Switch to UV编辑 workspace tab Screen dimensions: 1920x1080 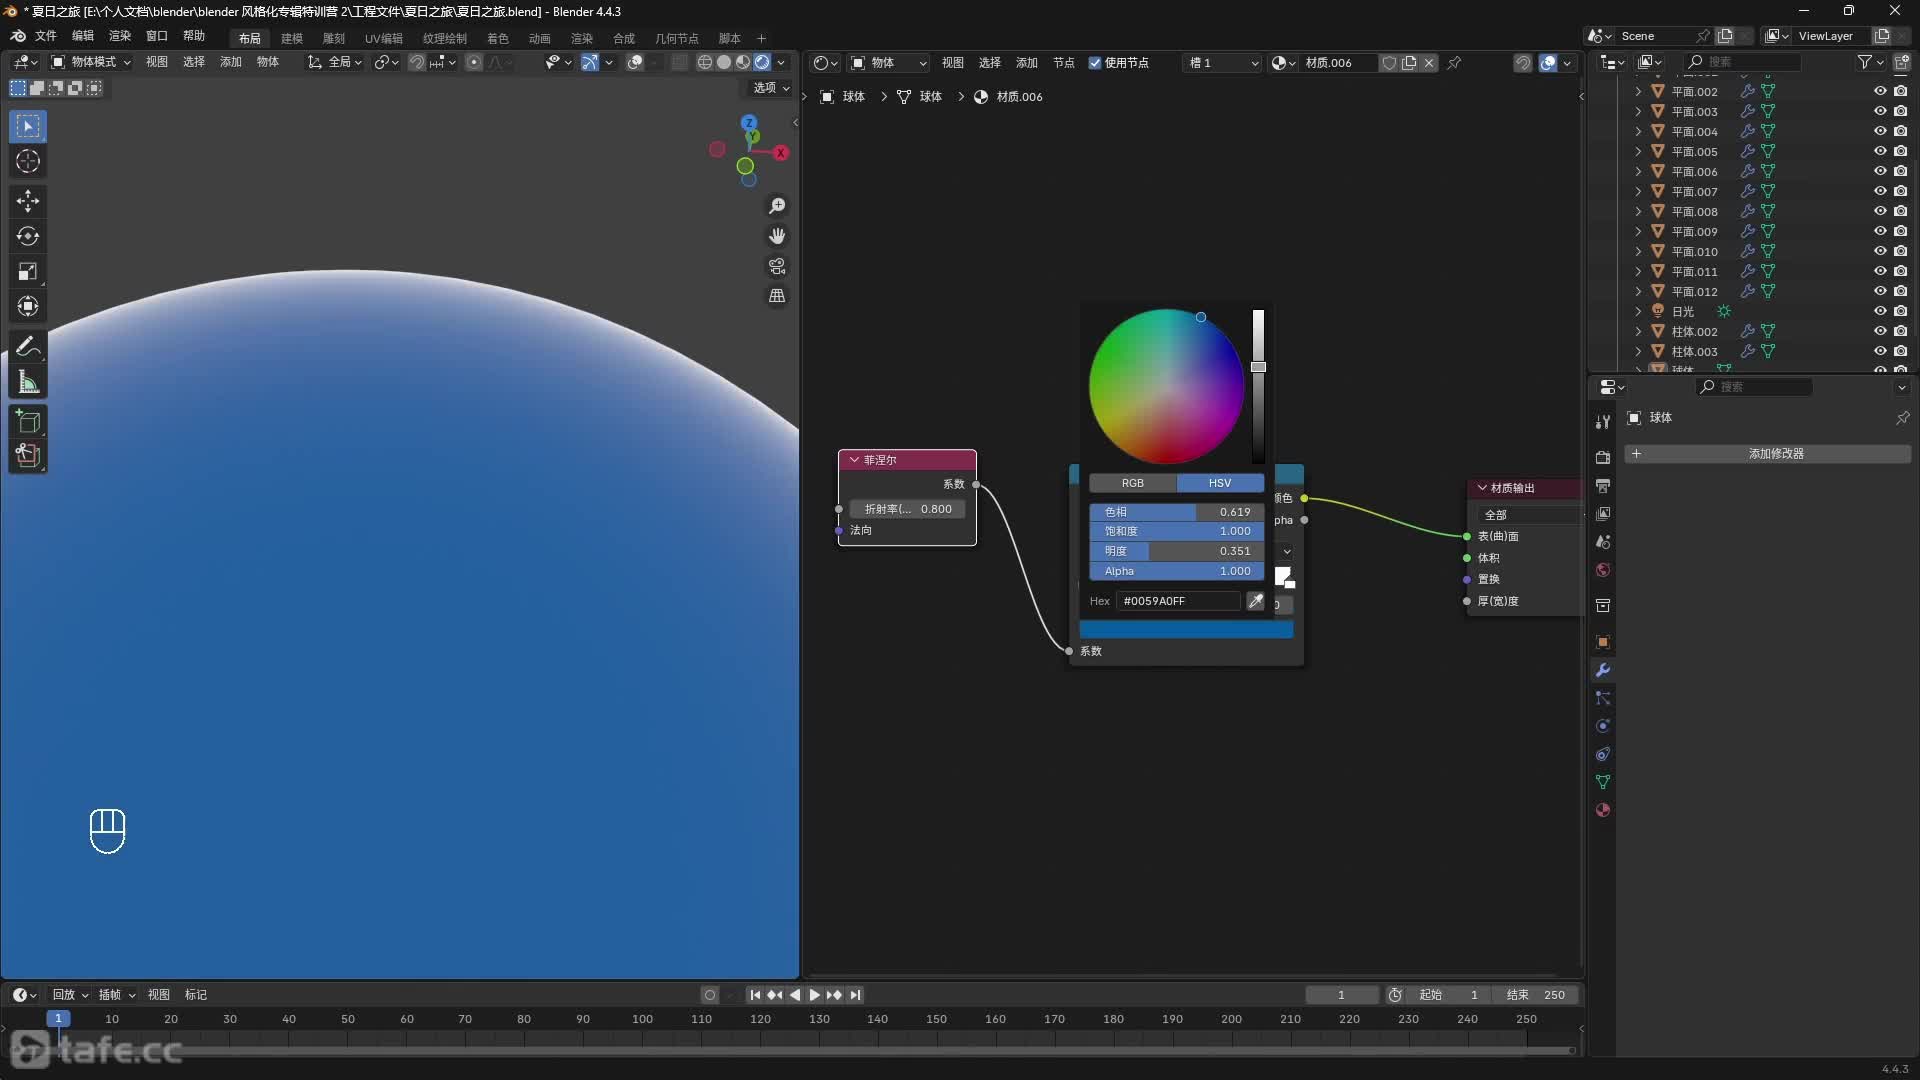tap(384, 38)
